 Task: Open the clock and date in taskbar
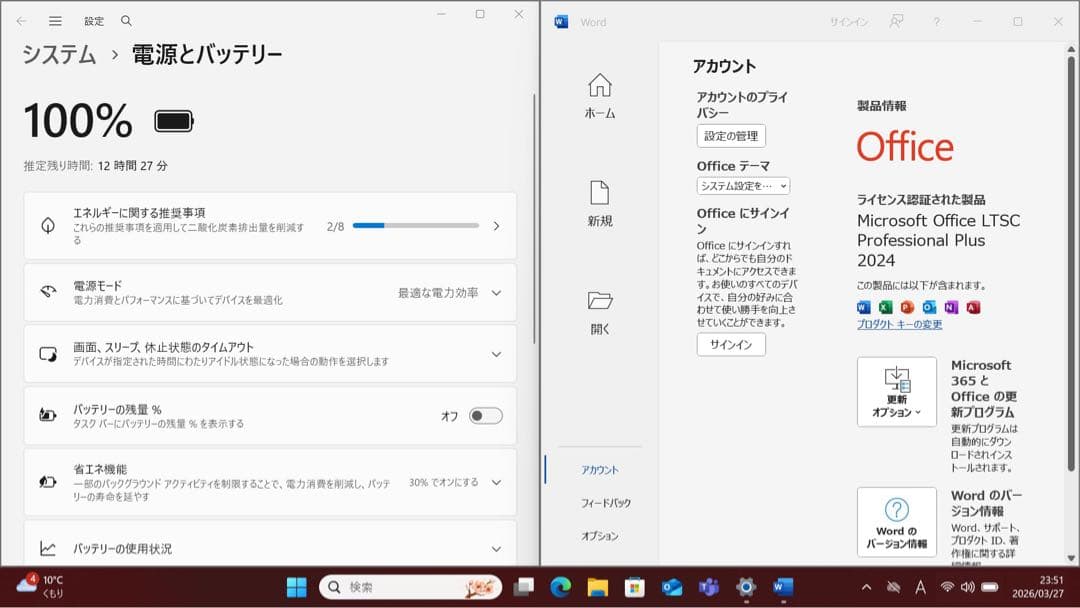(x=1038, y=587)
